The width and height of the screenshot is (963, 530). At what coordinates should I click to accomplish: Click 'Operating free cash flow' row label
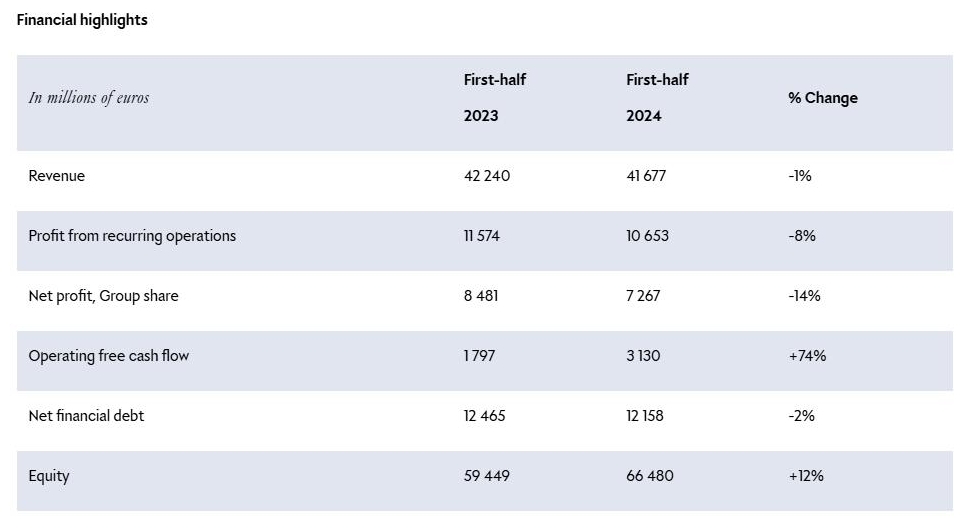tap(108, 356)
